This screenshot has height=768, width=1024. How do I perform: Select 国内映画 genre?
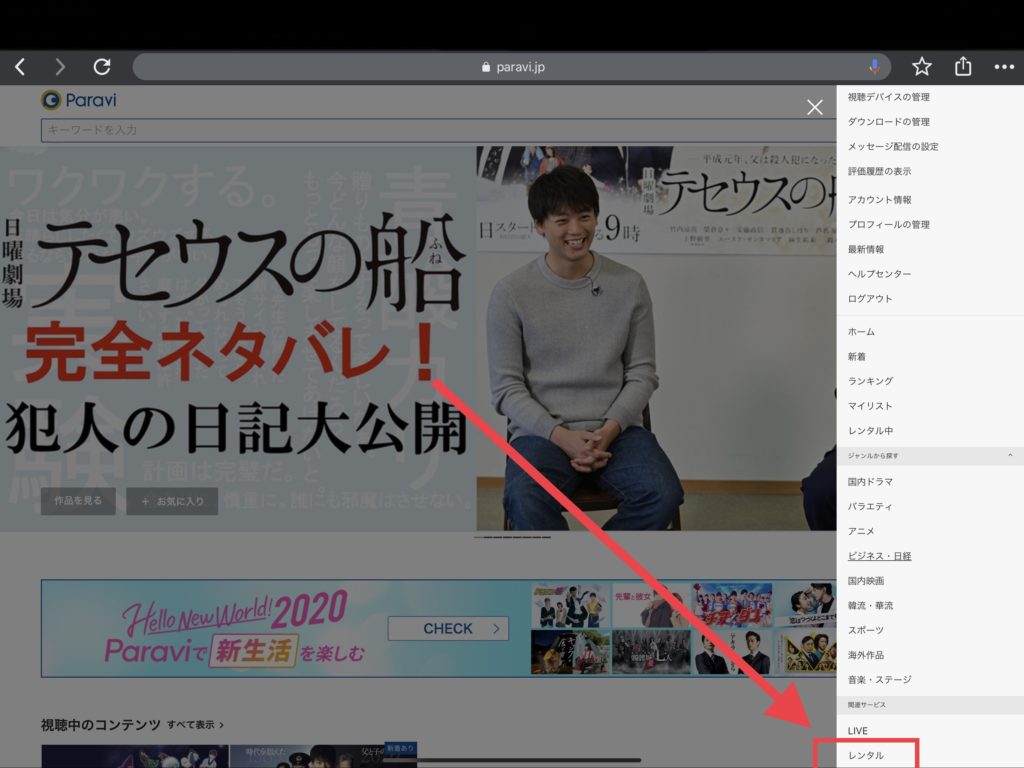[x=865, y=581]
